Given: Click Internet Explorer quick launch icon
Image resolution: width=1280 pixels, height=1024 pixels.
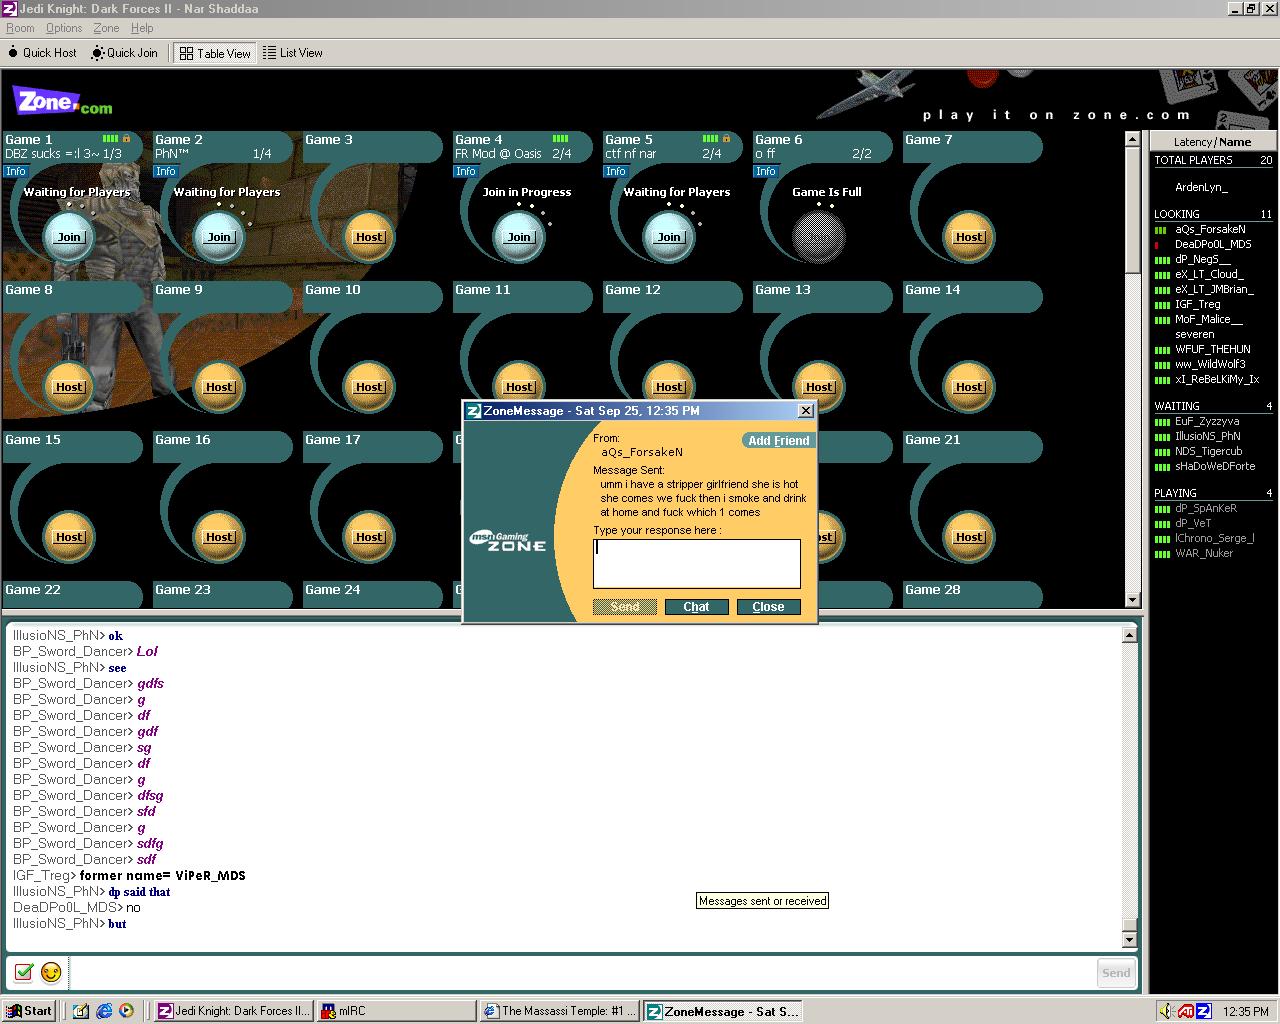Looking at the screenshot, I should [x=104, y=1011].
